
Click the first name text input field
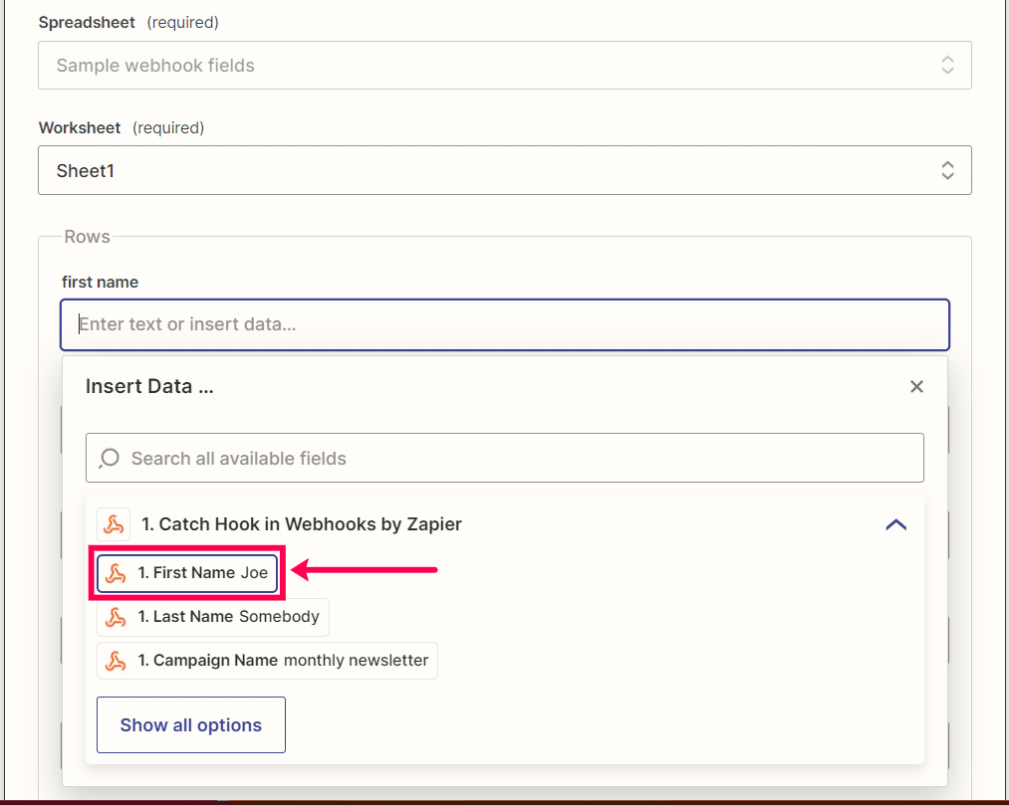coord(504,324)
